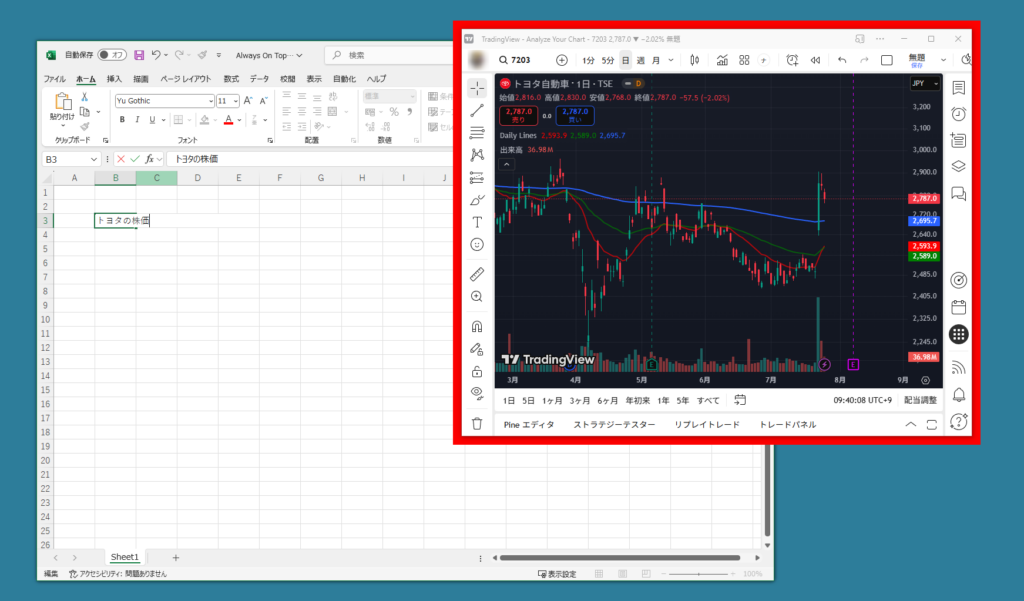
Task: Create an alert with the alarm clock plus icon
Action: 792,60
